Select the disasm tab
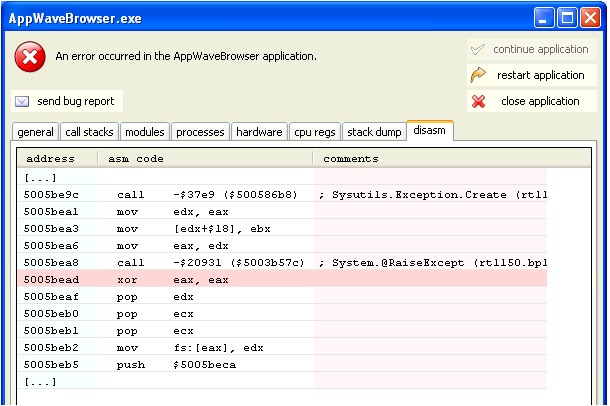 pyautogui.click(x=429, y=130)
